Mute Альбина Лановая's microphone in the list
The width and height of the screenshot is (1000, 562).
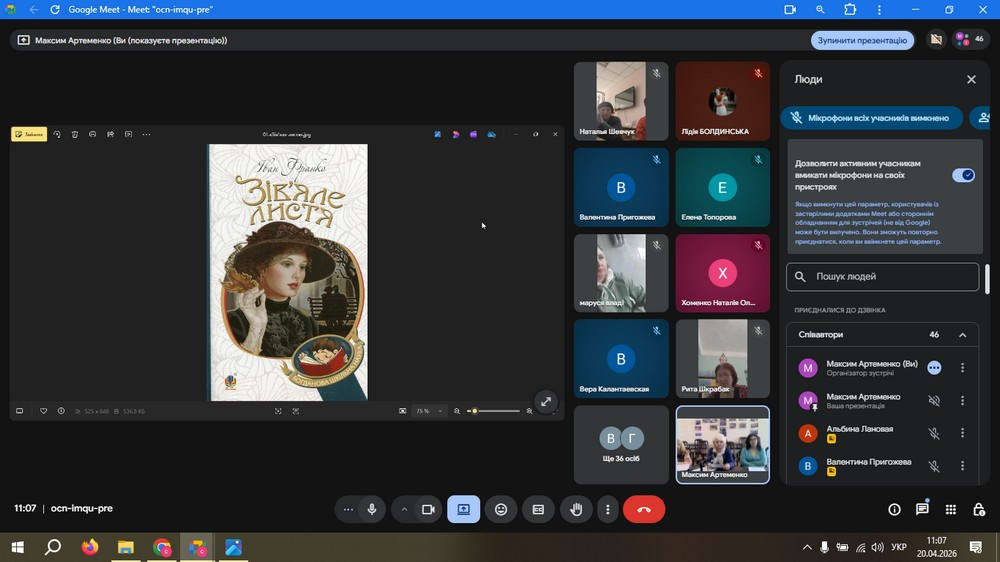pyautogui.click(x=934, y=433)
